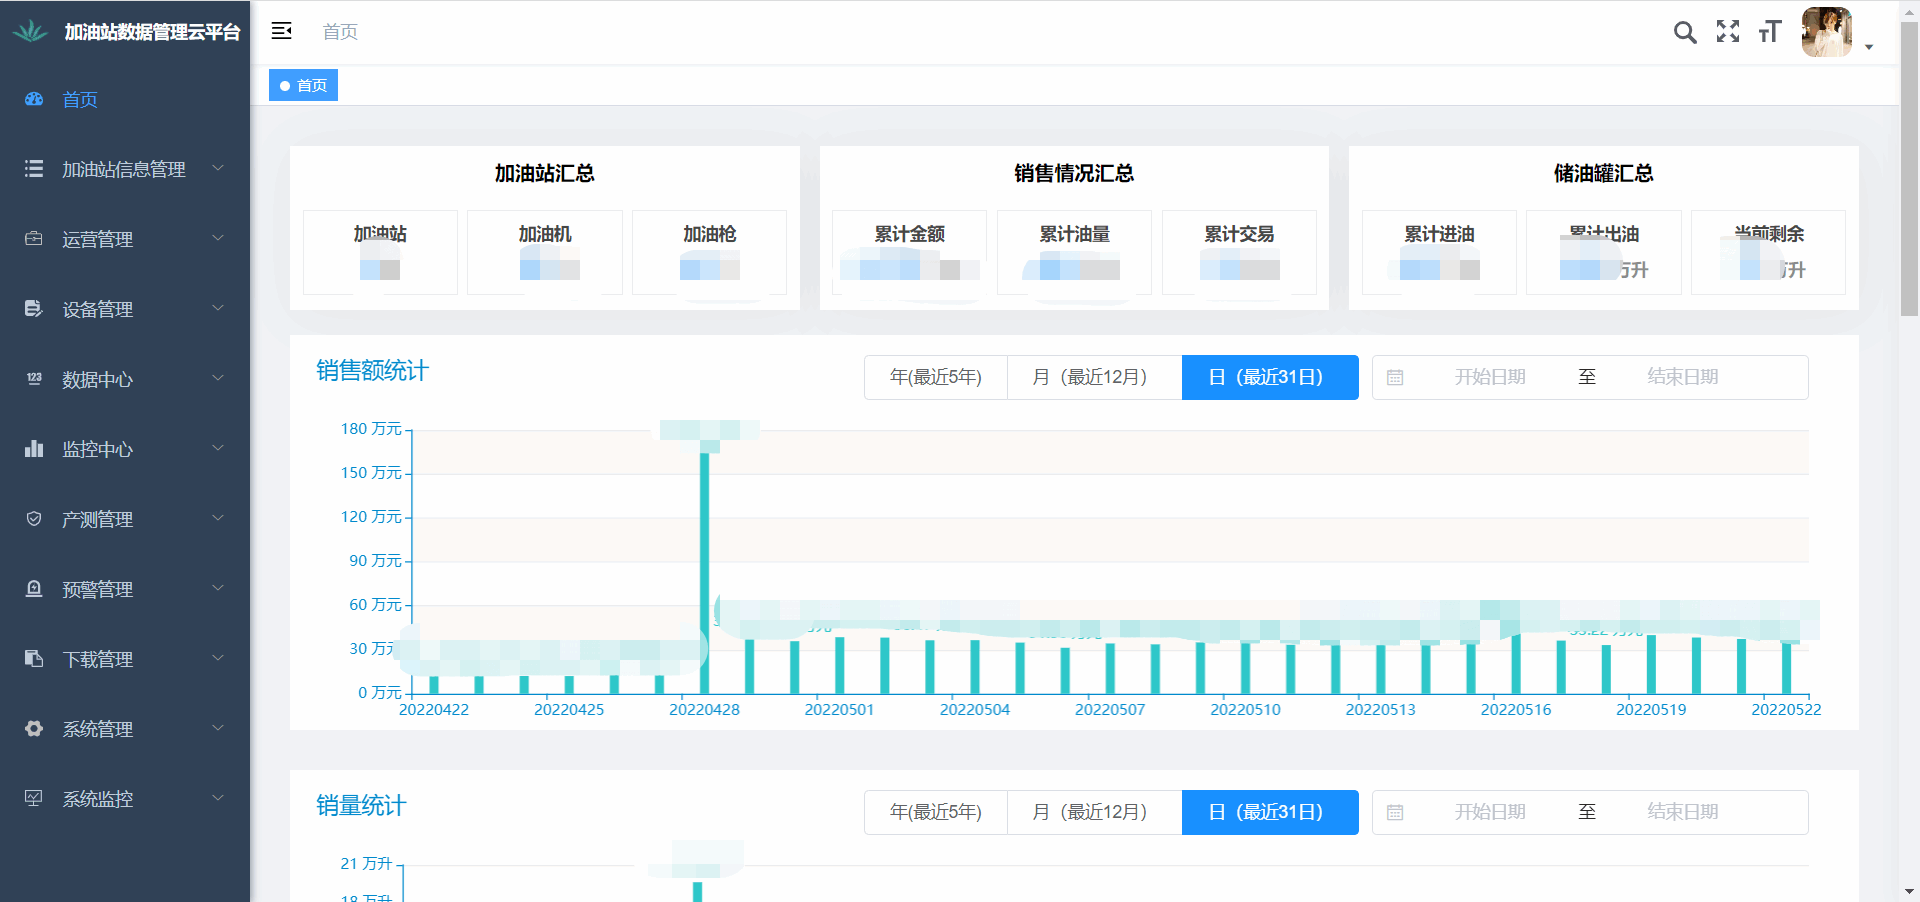The image size is (1920, 902).
Task: Click the 系统管理 gear icon
Action: 34,729
